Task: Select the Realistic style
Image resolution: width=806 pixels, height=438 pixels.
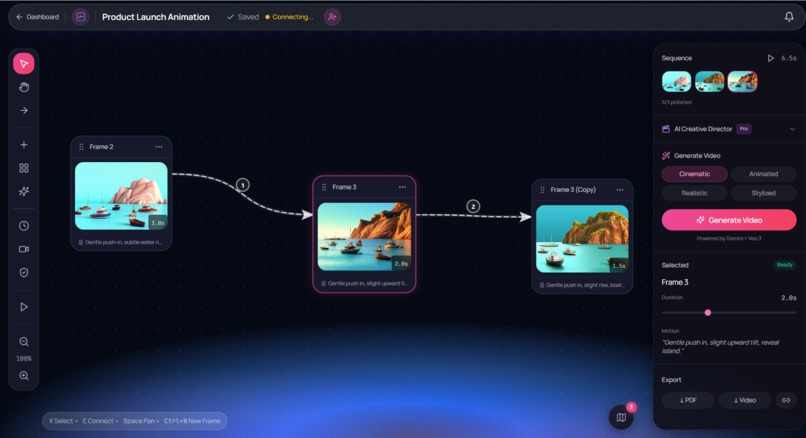Action: point(694,193)
